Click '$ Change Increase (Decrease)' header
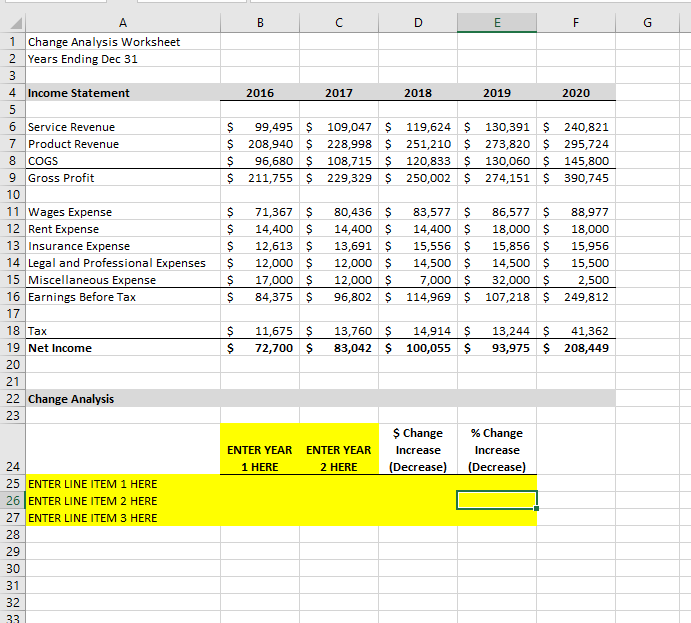This screenshot has width=691, height=623. point(418,449)
